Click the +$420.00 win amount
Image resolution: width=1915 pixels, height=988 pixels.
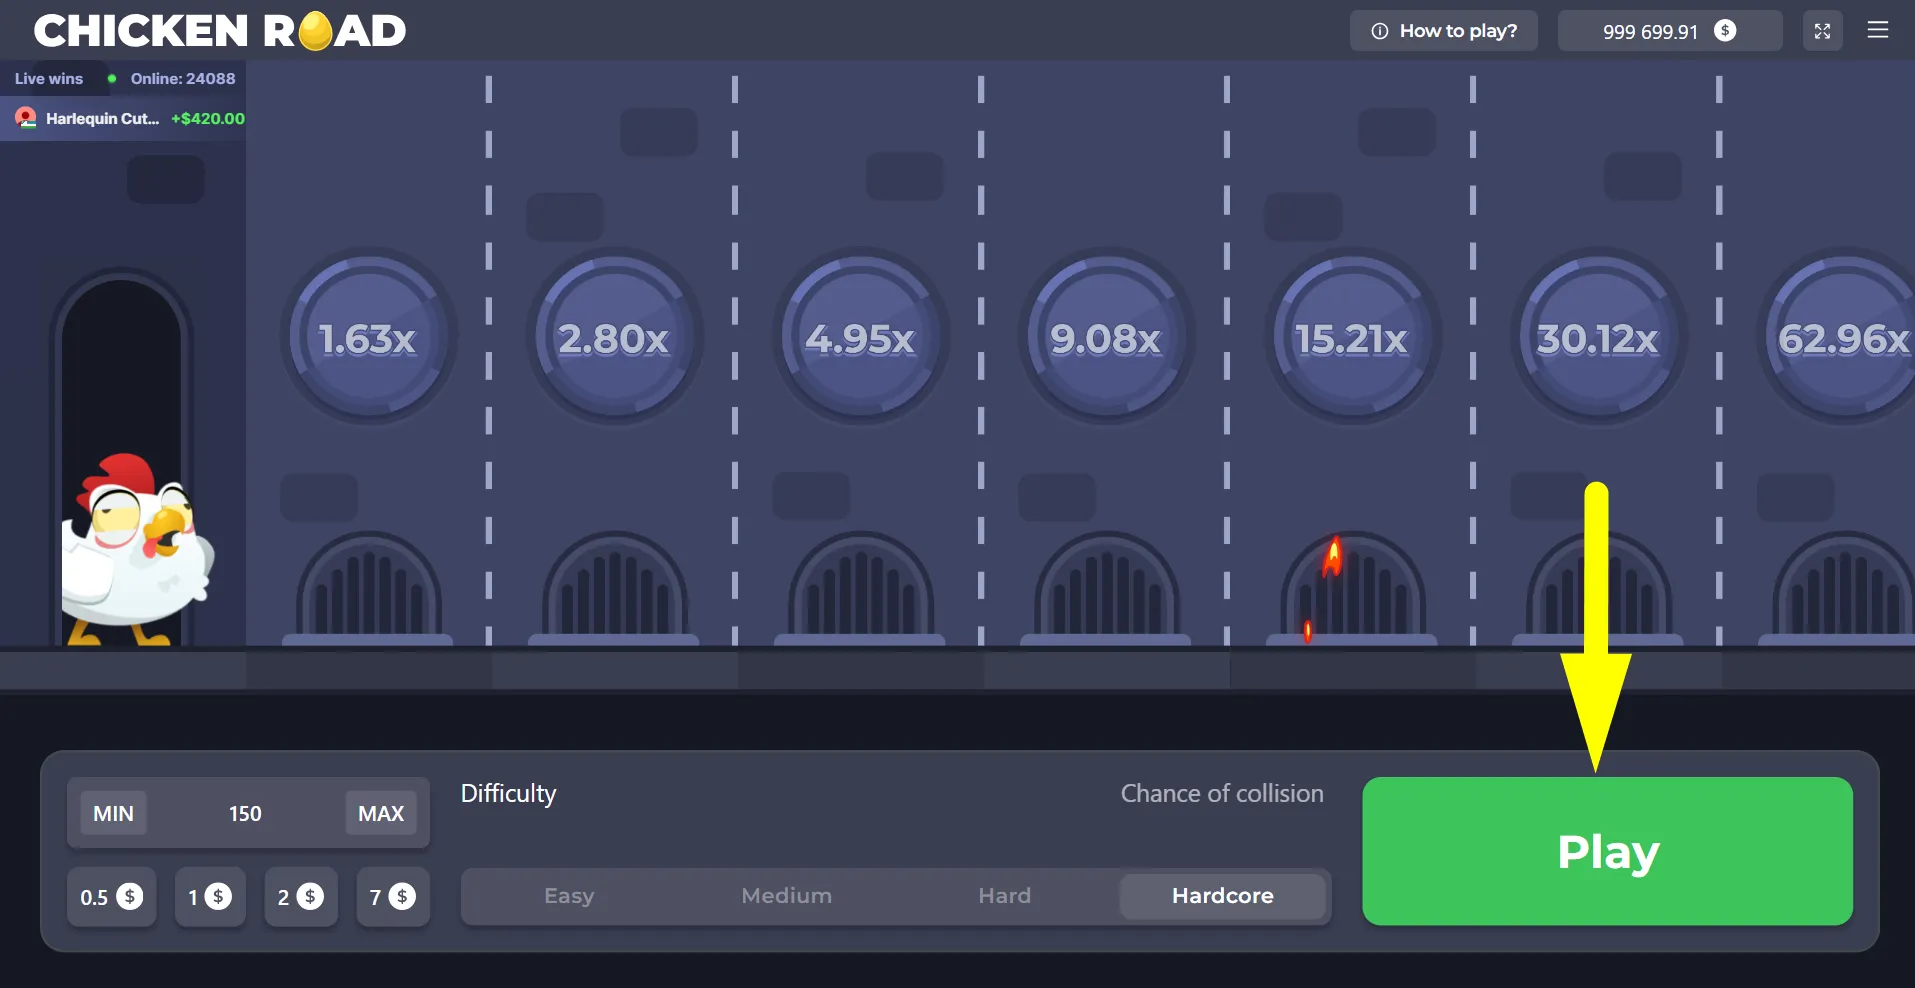pos(208,119)
